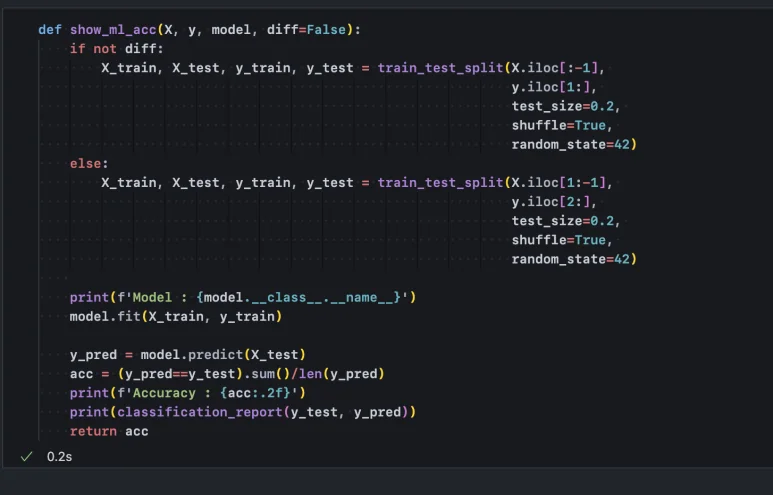Click the print Accuracy f-string line

pos(187,392)
